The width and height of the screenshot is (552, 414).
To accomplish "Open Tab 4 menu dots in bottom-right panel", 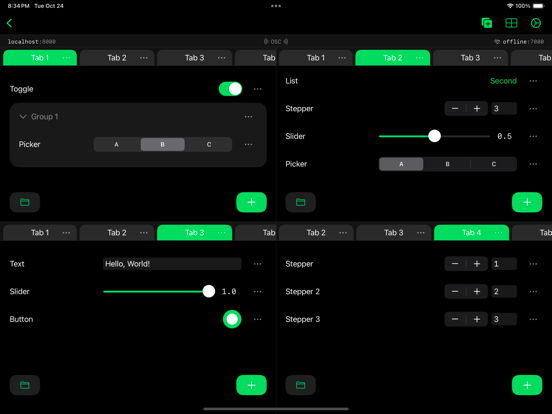I will (x=498, y=233).
